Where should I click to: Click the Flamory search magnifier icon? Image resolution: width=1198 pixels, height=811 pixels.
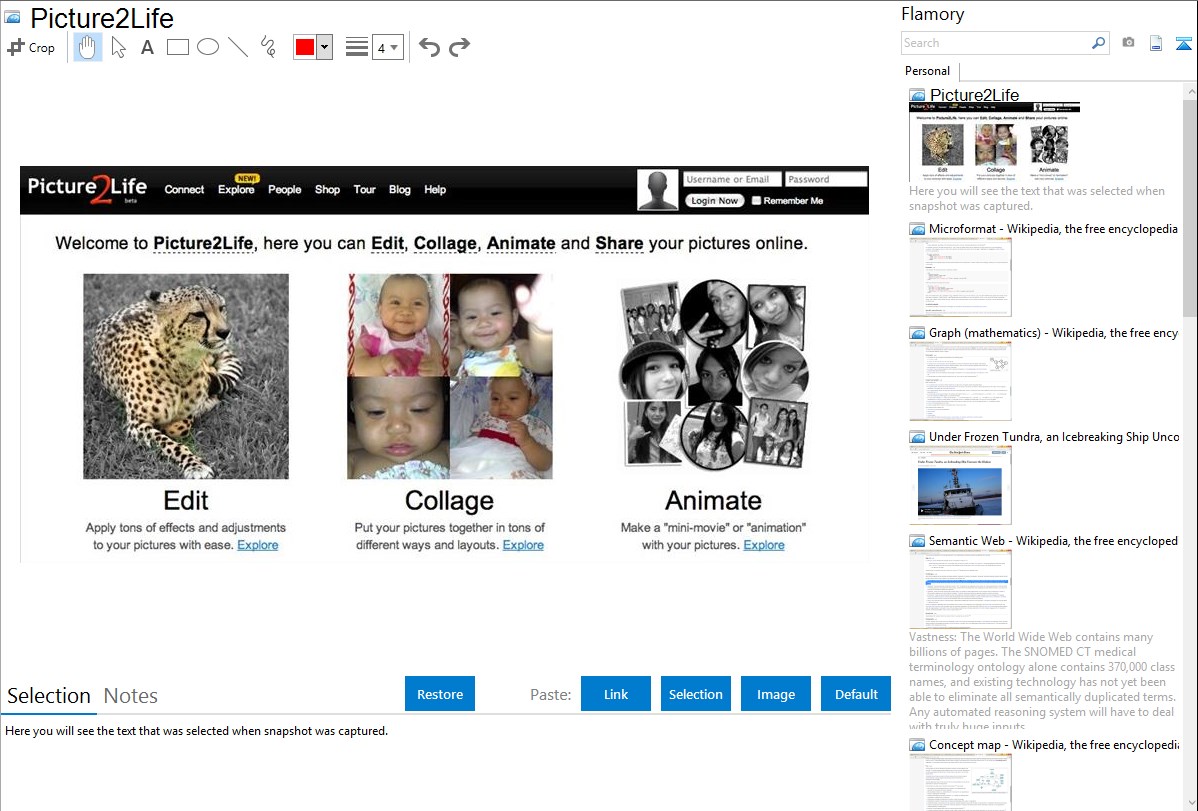click(1098, 43)
